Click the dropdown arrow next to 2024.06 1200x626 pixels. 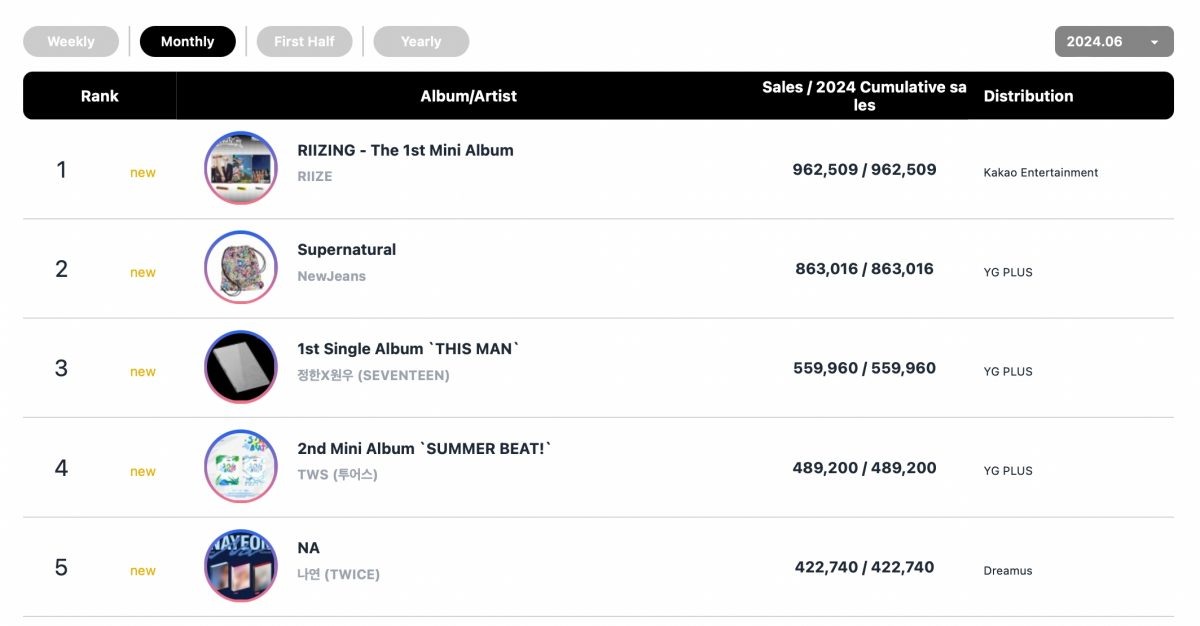[x=1155, y=42]
